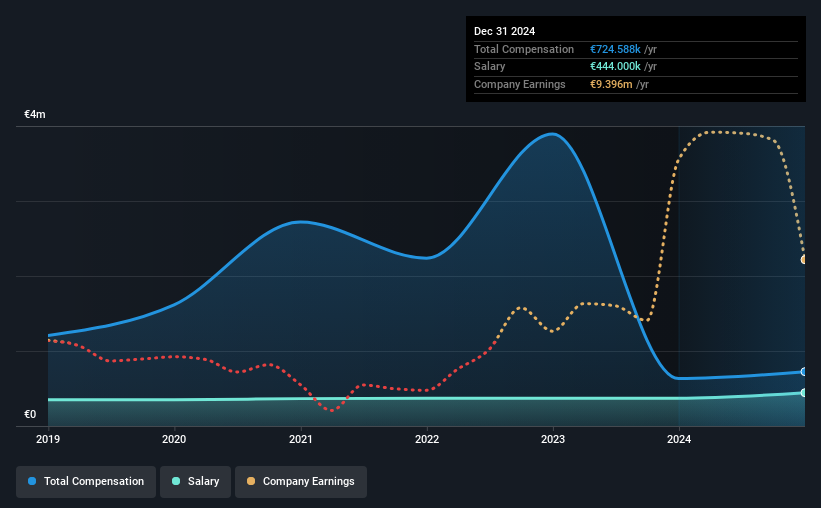Select the 2022 x-axis label
The image size is (821, 508).
427,439
